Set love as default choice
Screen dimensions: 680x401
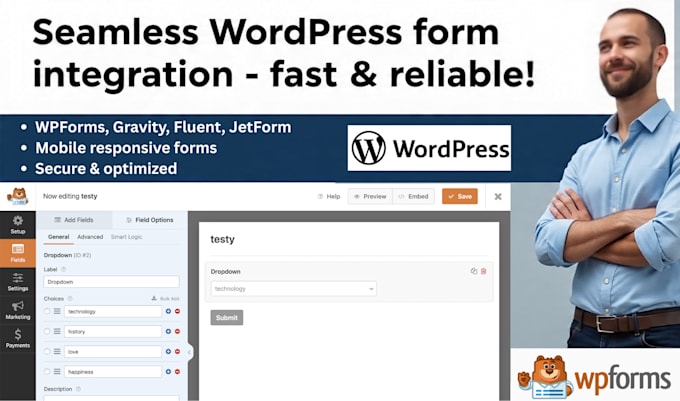coord(47,352)
